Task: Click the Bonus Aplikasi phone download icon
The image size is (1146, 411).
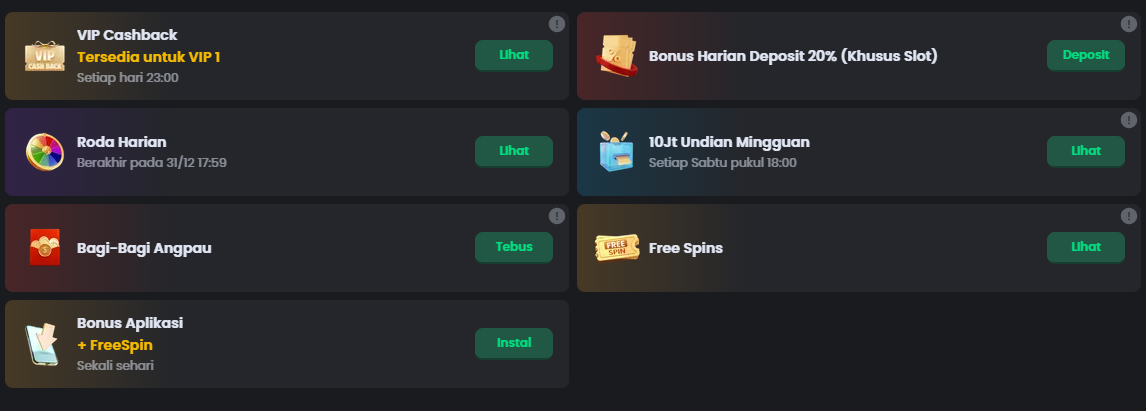Action: pos(42,344)
